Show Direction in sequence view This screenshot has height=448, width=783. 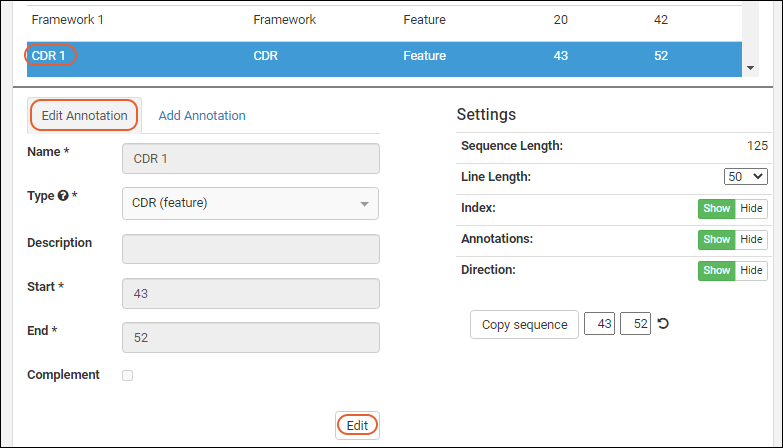[x=716, y=271]
